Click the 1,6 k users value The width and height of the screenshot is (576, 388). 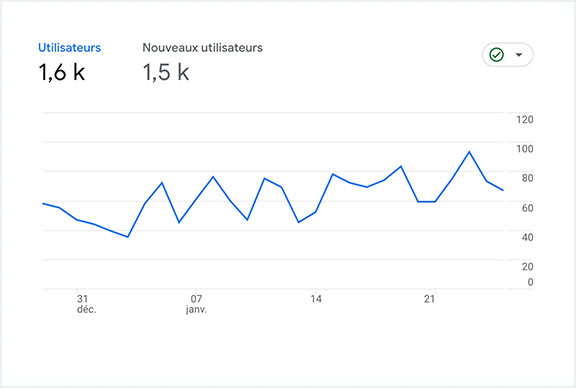[62, 72]
